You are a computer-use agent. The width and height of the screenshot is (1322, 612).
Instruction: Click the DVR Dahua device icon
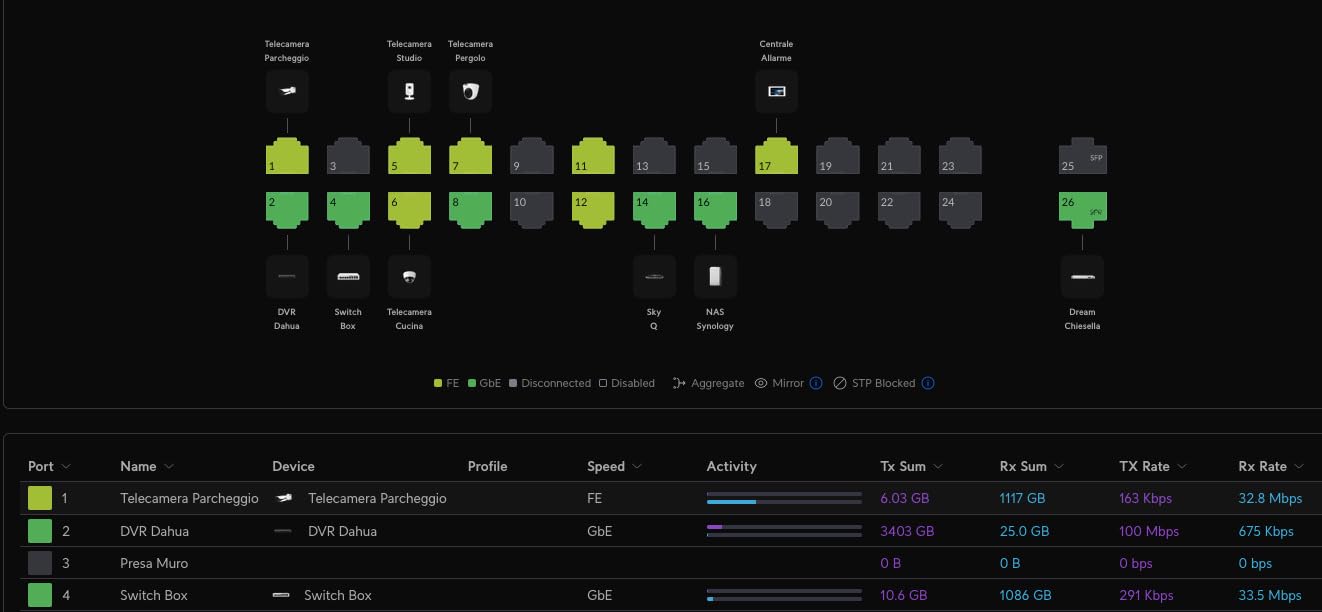[287, 276]
